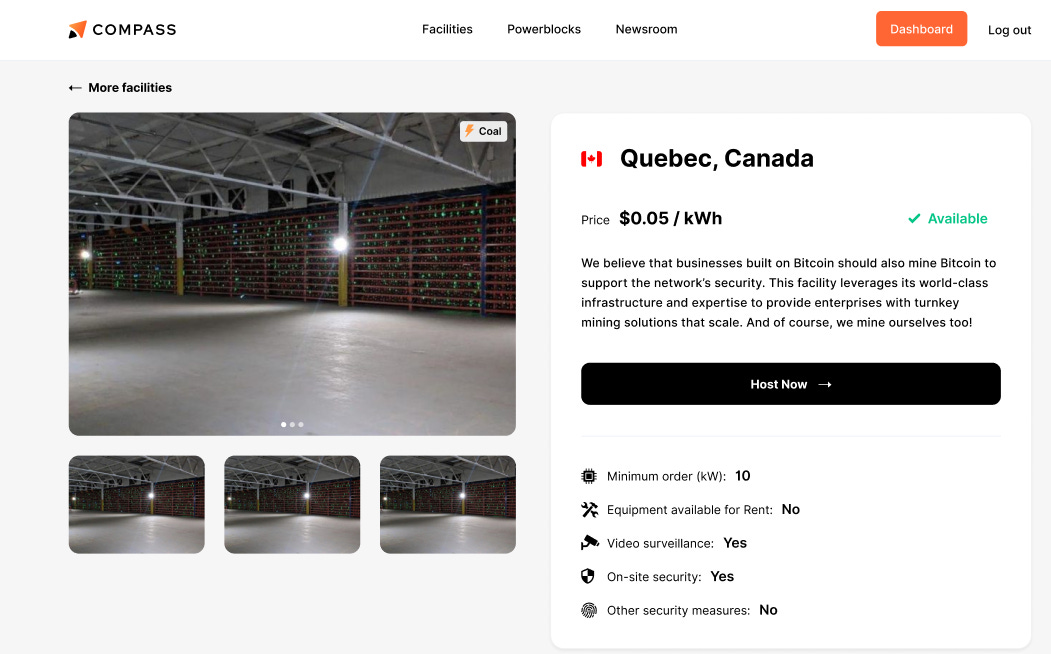Return via the More facilities link

(x=128, y=88)
